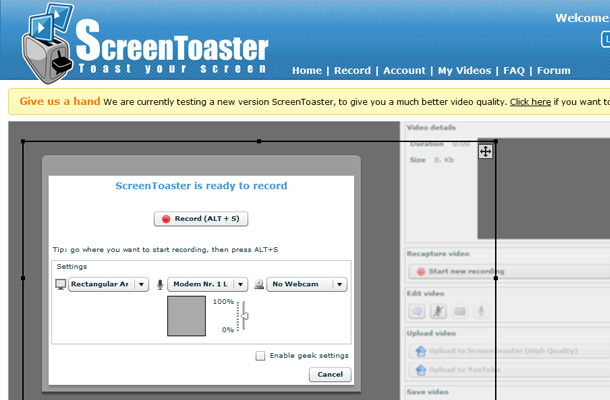The image size is (610, 400).
Task: Click the Upload to YouTube button
Action: (509, 370)
